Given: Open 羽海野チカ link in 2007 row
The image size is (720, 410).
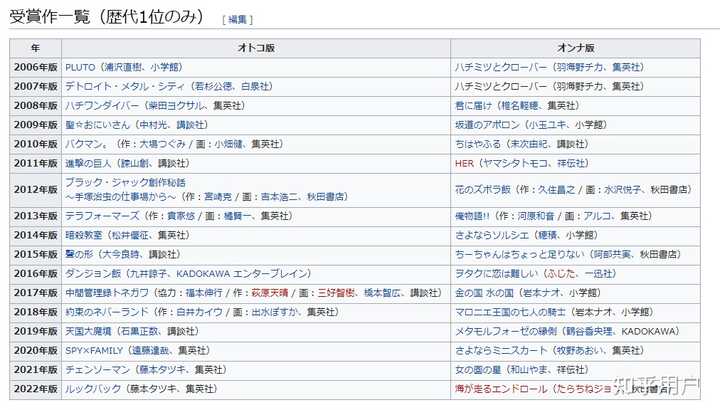Looking at the screenshot, I should [x=579, y=86].
